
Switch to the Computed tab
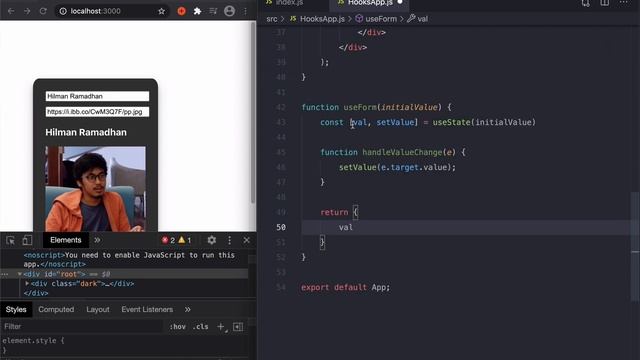tap(56, 309)
